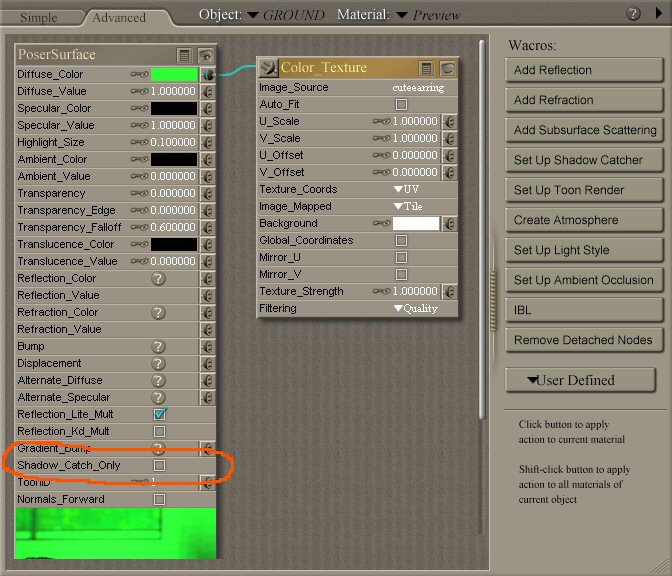Open the Object dropdown showing GROUND
The height and width of the screenshot is (576, 672).
click(x=286, y=15)
